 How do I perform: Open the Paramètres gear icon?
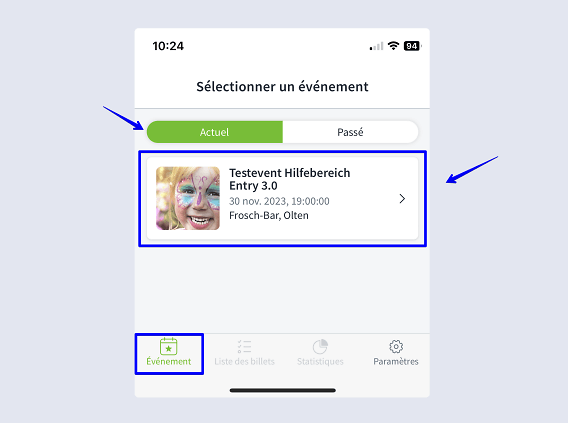click(x=396, y=347)
